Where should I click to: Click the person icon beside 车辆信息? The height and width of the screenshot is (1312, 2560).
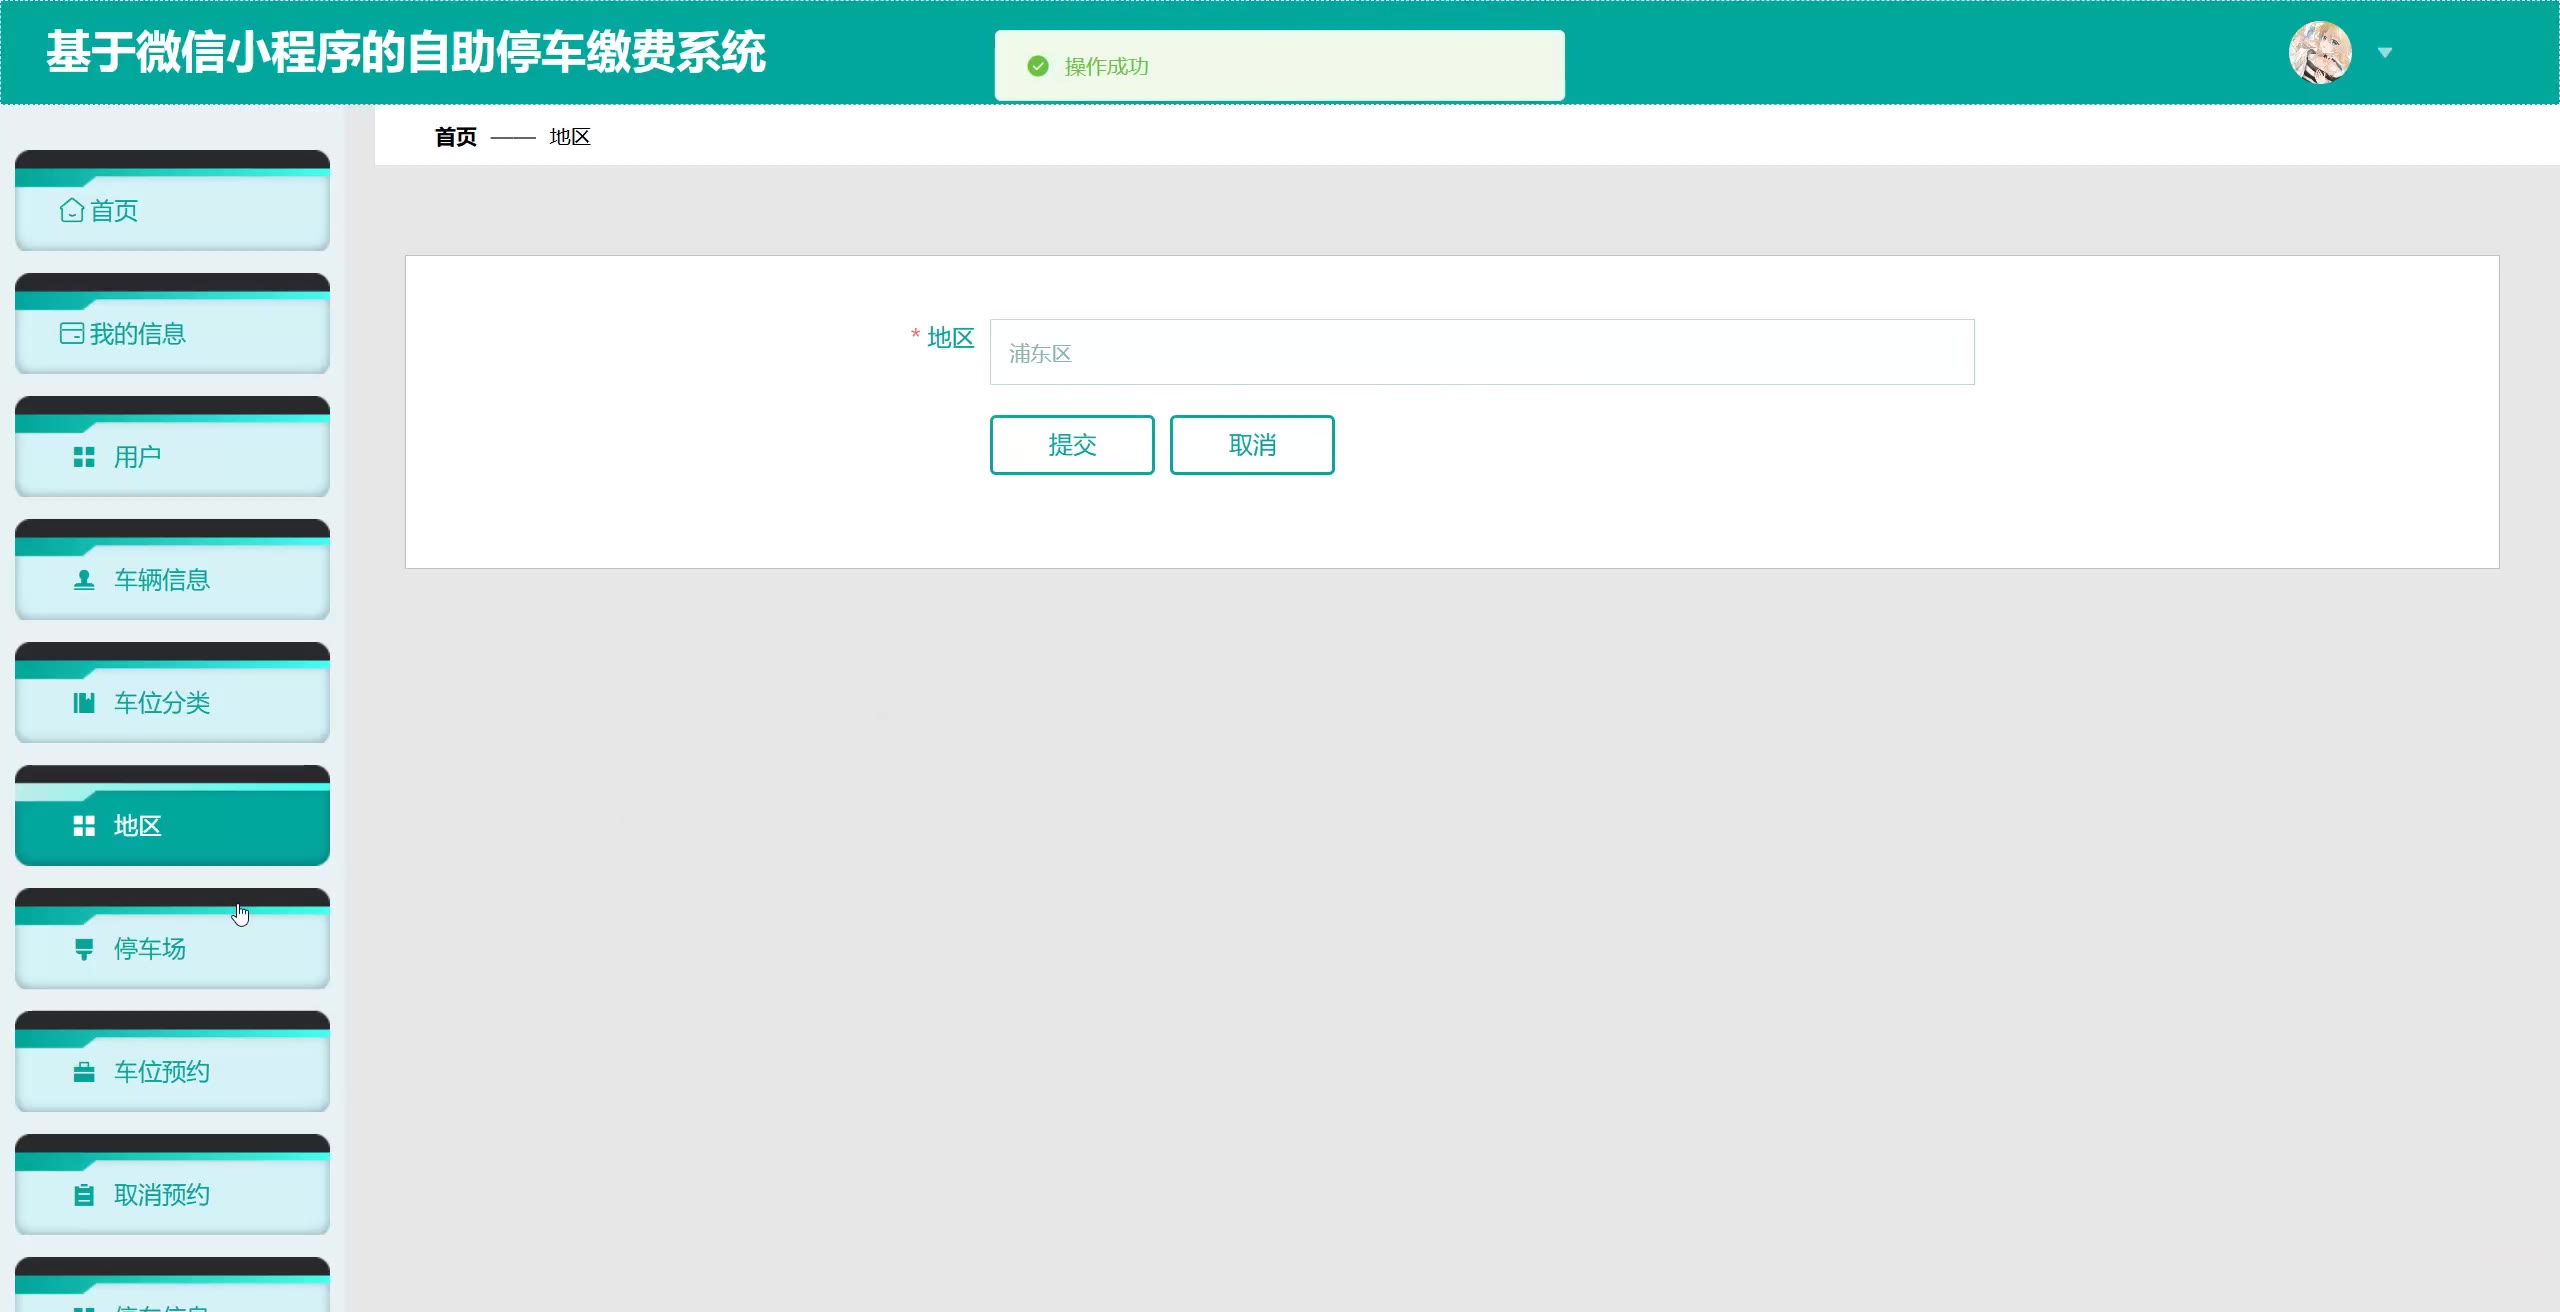(x=84, y=580)
